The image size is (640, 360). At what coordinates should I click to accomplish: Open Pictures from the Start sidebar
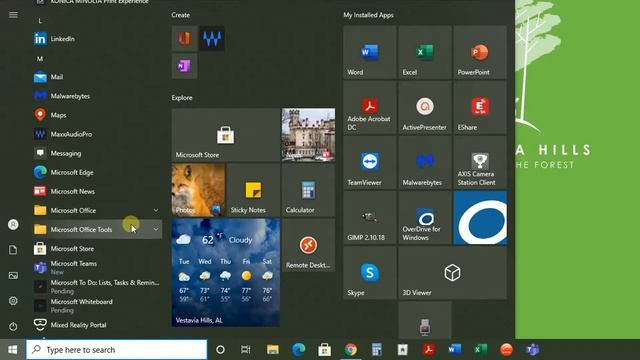click(13, 276)
